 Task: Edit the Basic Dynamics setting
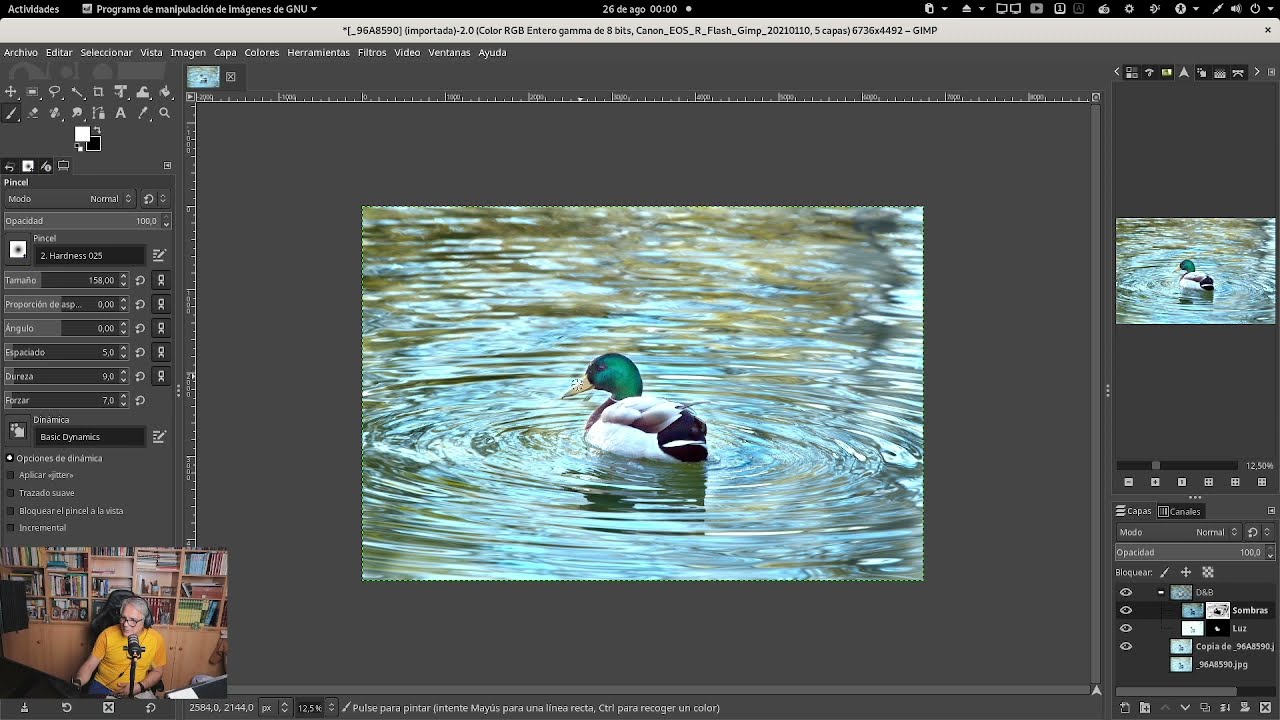pyautogui.click(x=159, y=437)
